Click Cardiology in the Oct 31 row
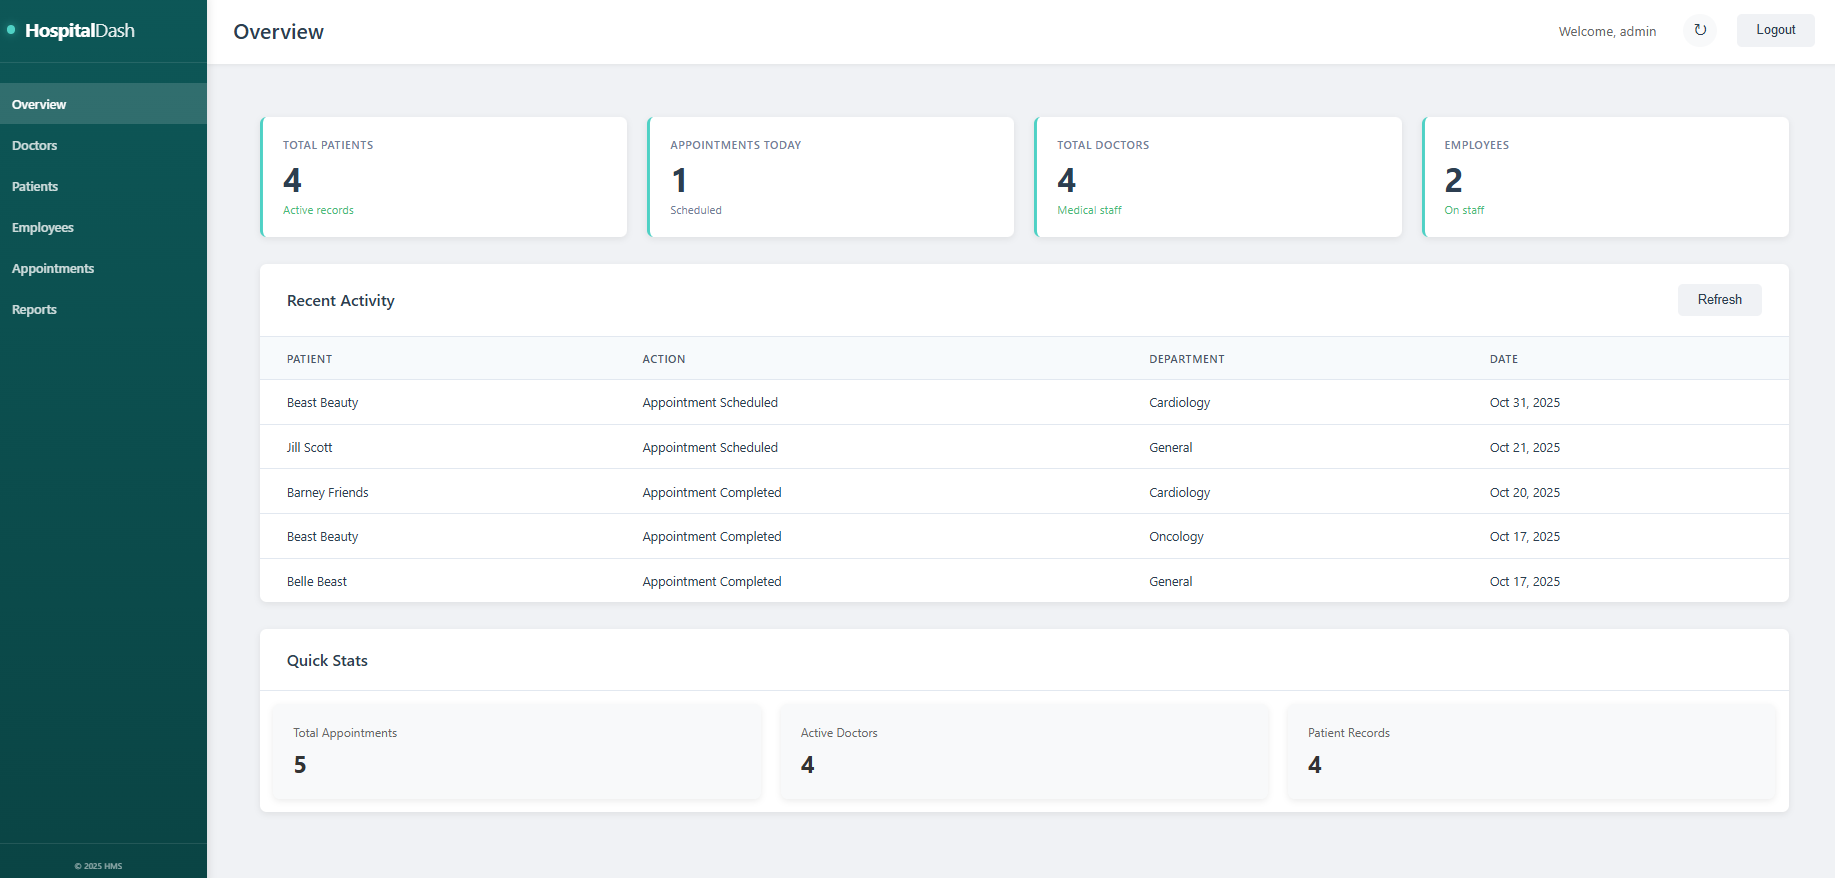 click(1179, 403)
